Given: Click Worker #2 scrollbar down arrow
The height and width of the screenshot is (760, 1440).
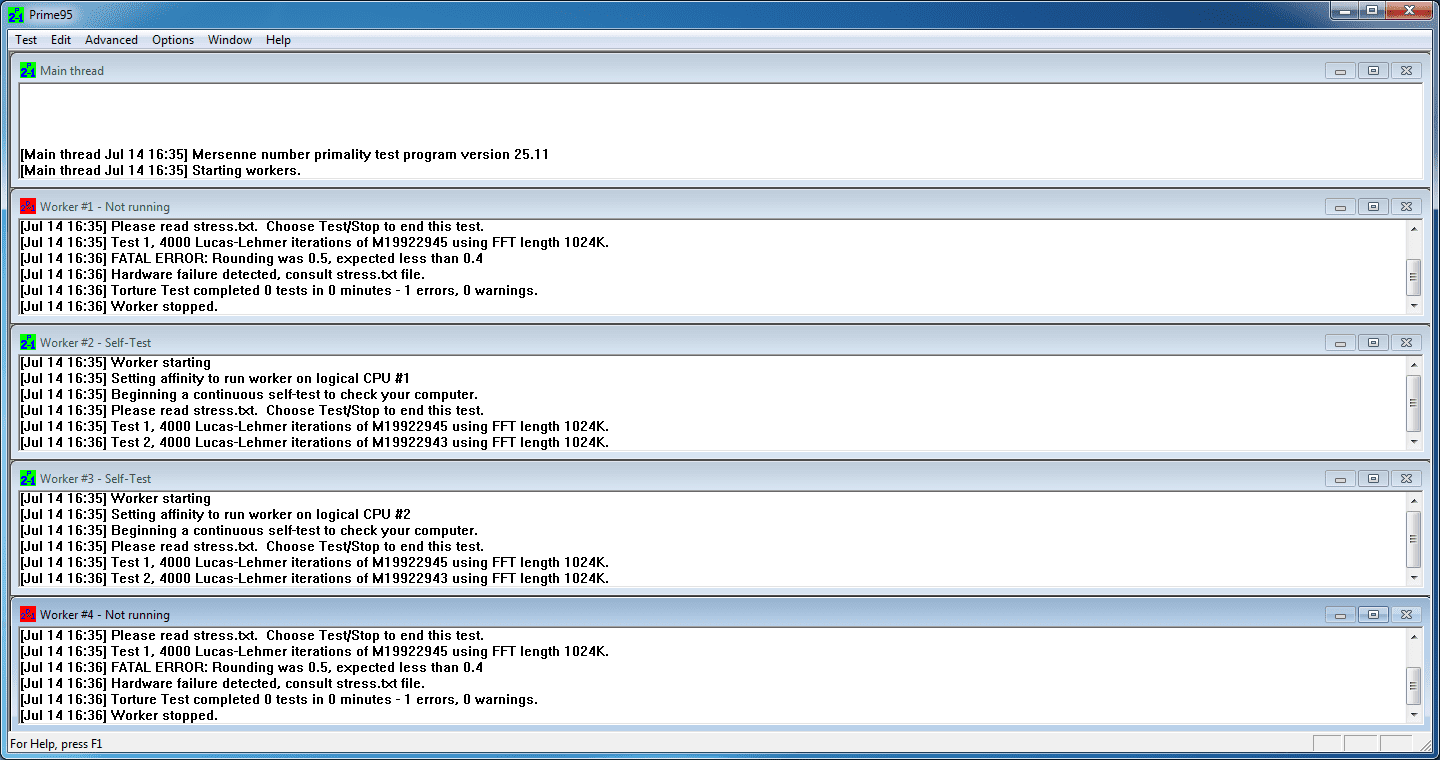Looking at the screenshot, I should (1413, 441).
